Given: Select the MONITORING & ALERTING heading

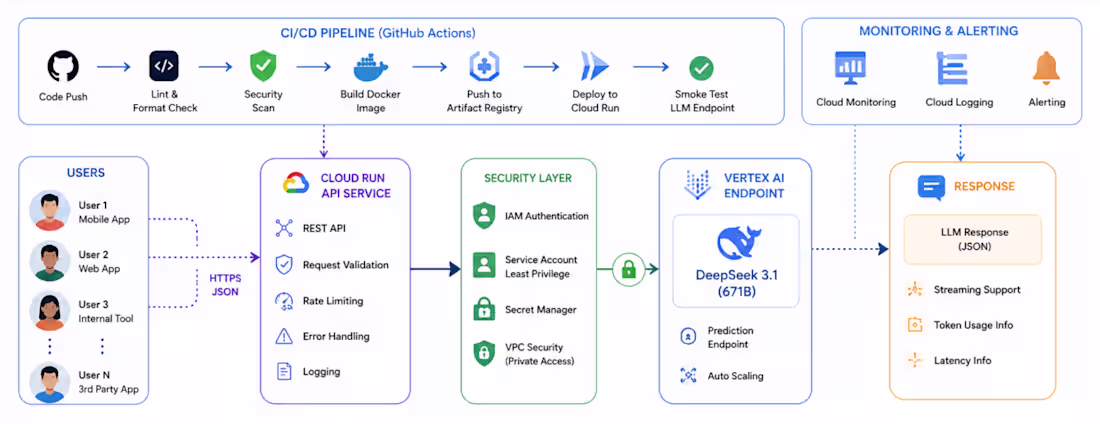Looking at the screenshot, I should [939, 31].
